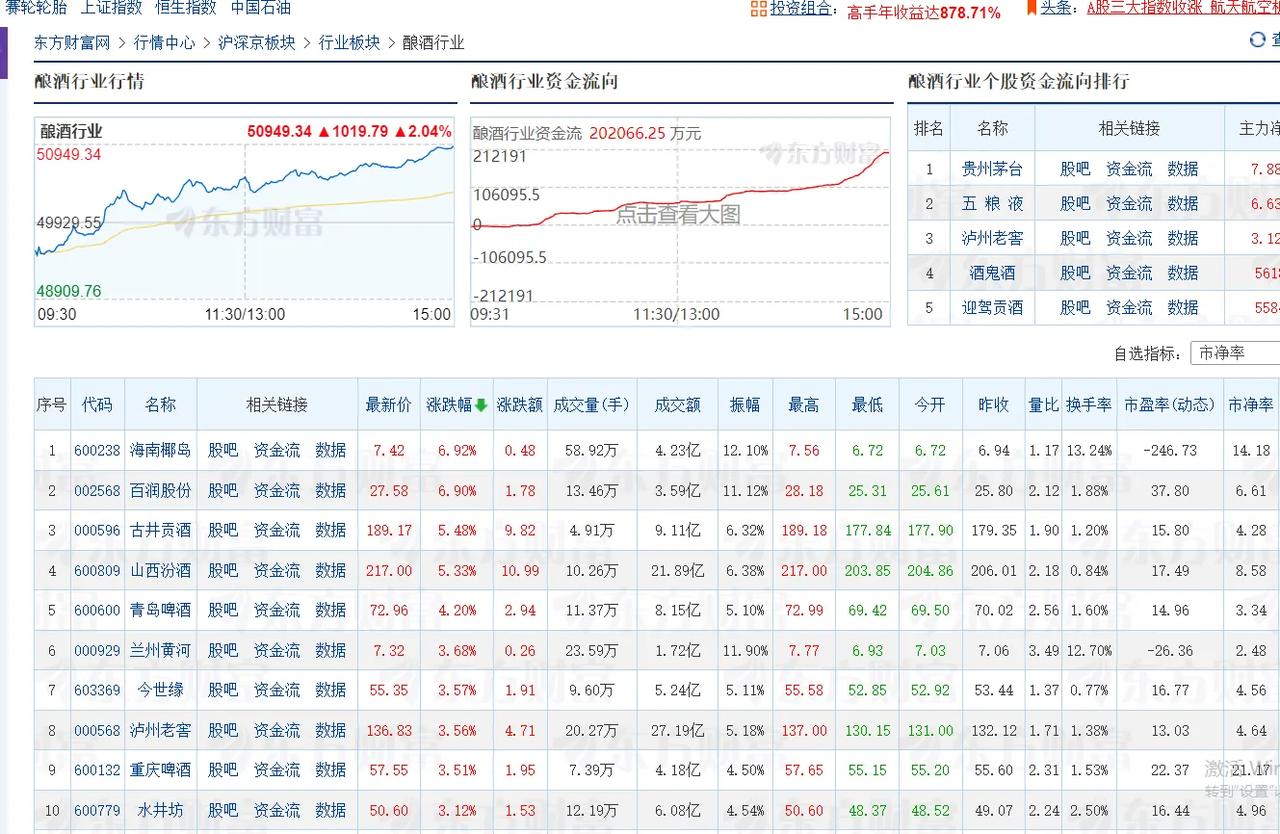
Task: Open 泸州老窖 in the fund flow ranking
Action: (992, 239)
